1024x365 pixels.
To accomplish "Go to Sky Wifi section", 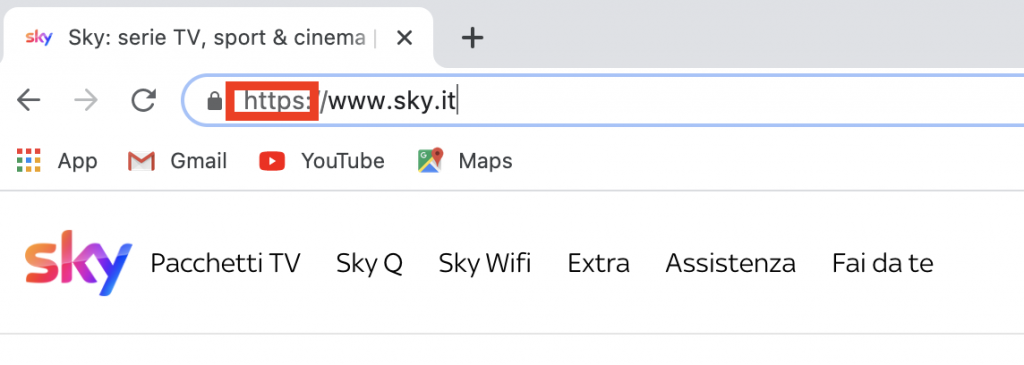I will (485, 263).
